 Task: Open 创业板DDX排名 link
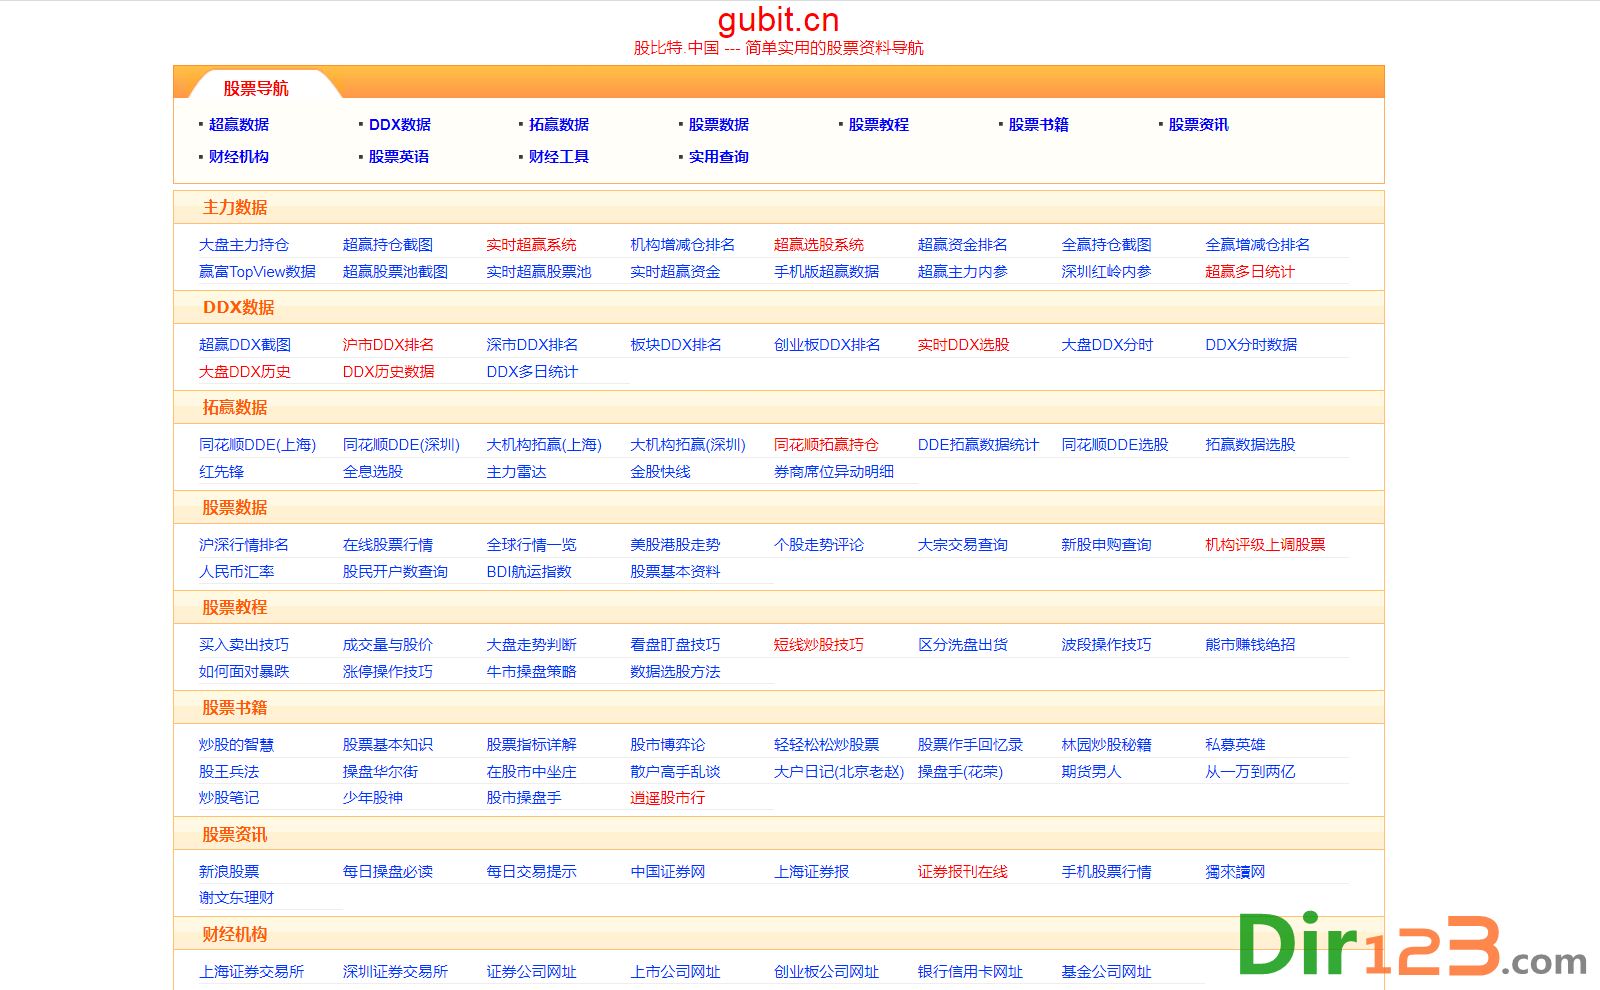pos(827,345)
